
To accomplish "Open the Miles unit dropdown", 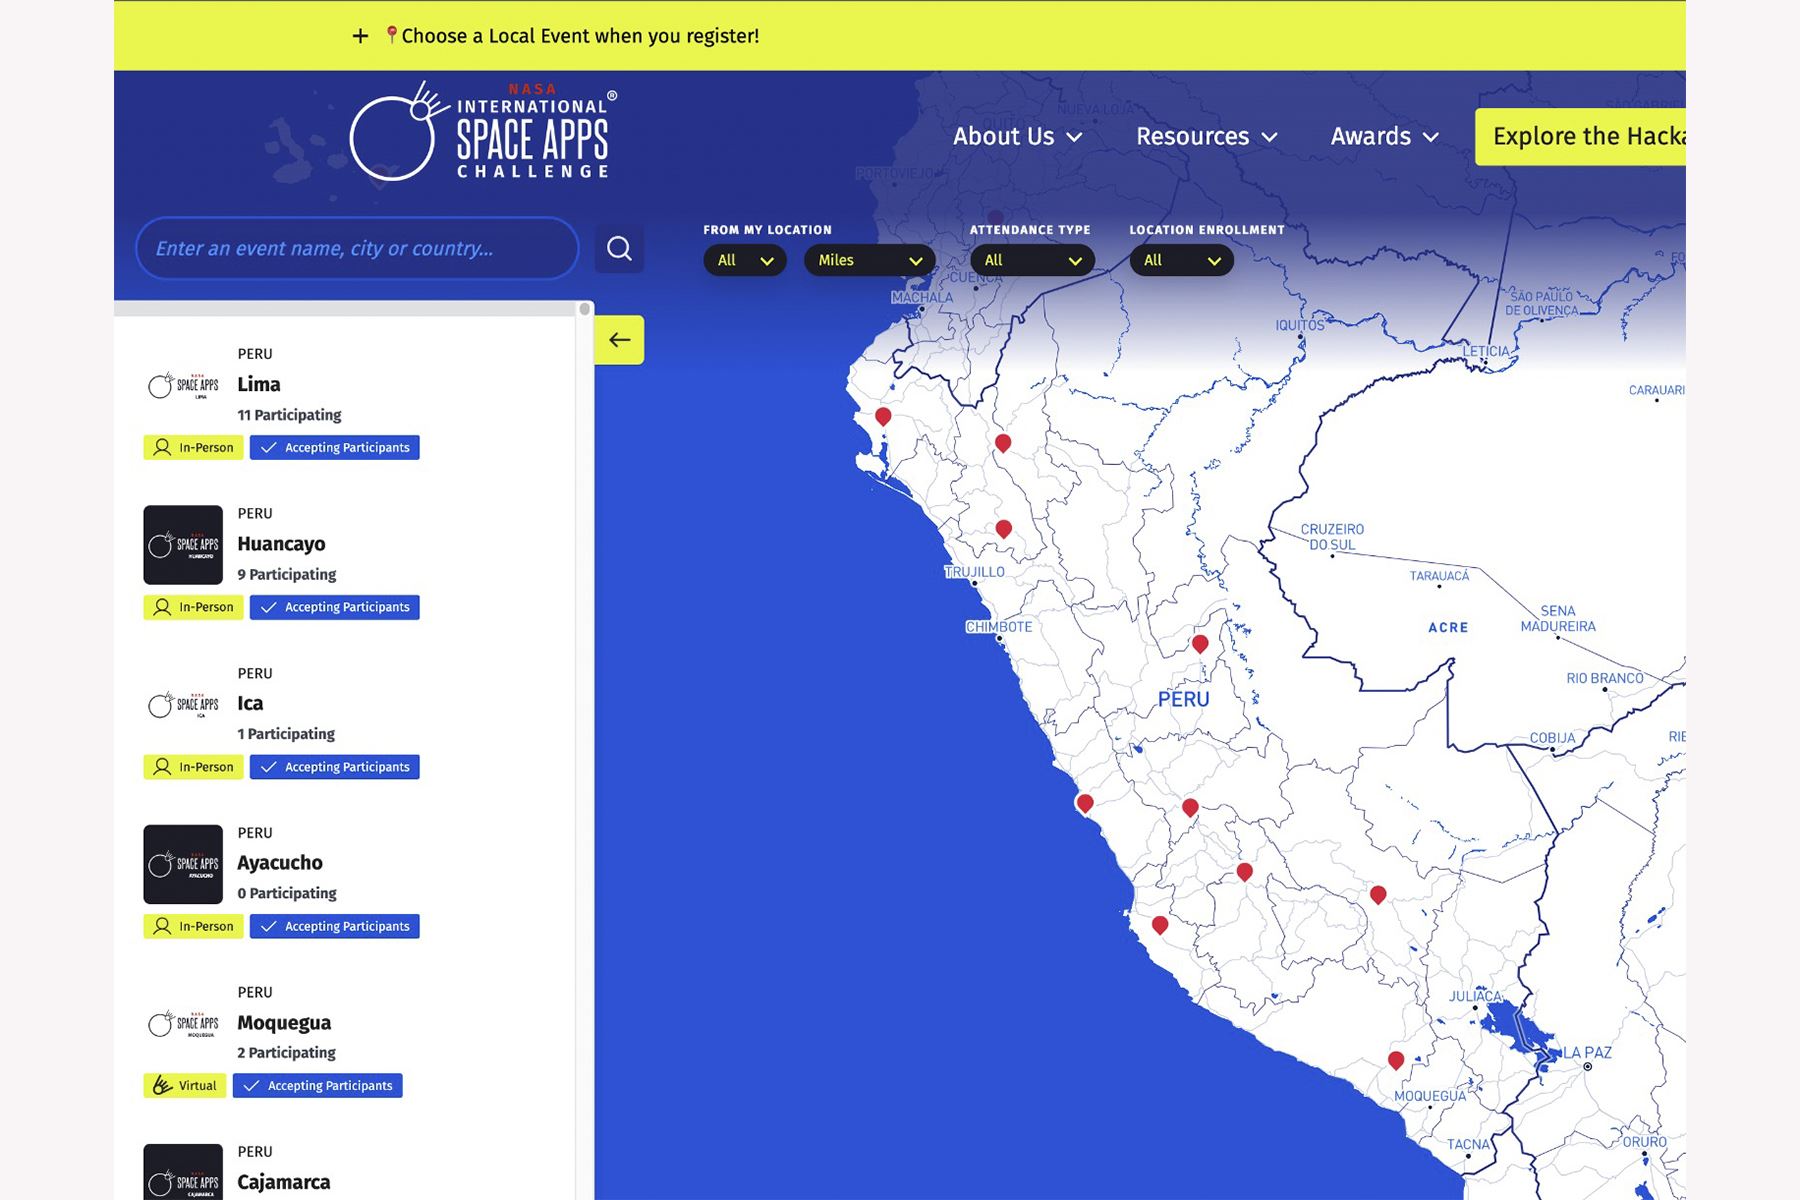I will tap(869, 260).
